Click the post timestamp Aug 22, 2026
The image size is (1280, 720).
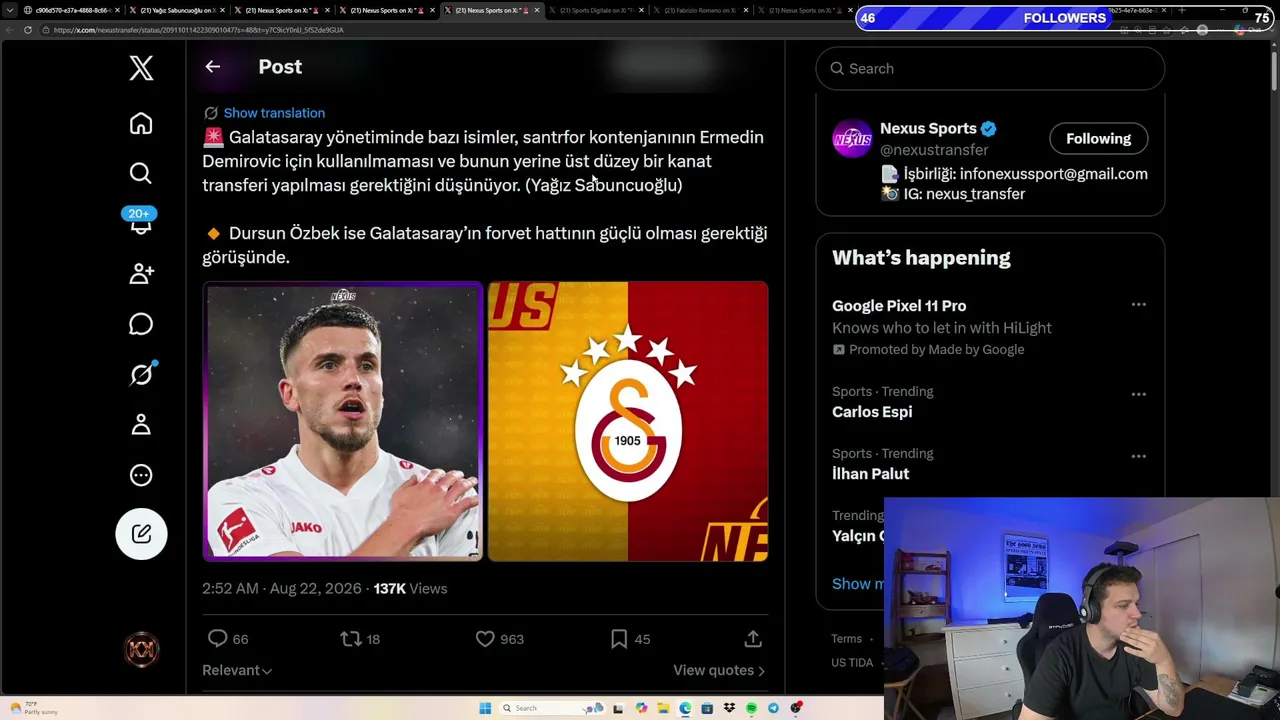tap(282, 589)
